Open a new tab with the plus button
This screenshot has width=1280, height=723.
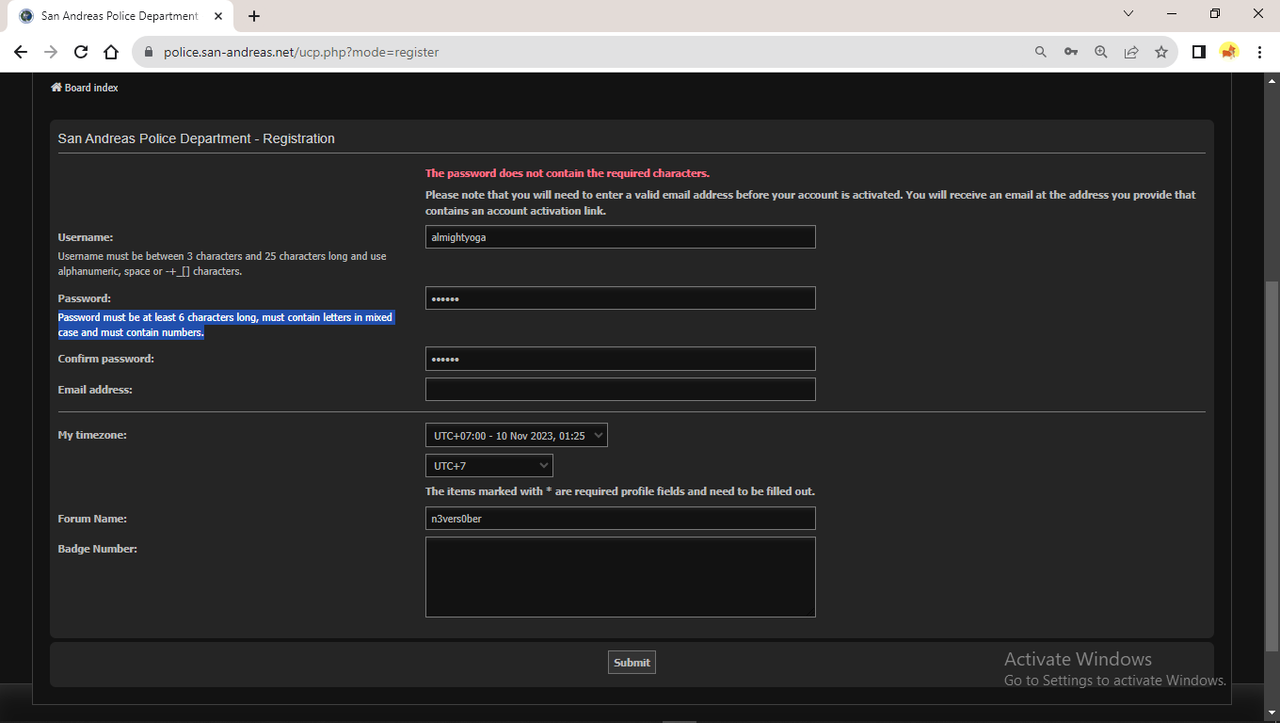(x=254, y=16)
